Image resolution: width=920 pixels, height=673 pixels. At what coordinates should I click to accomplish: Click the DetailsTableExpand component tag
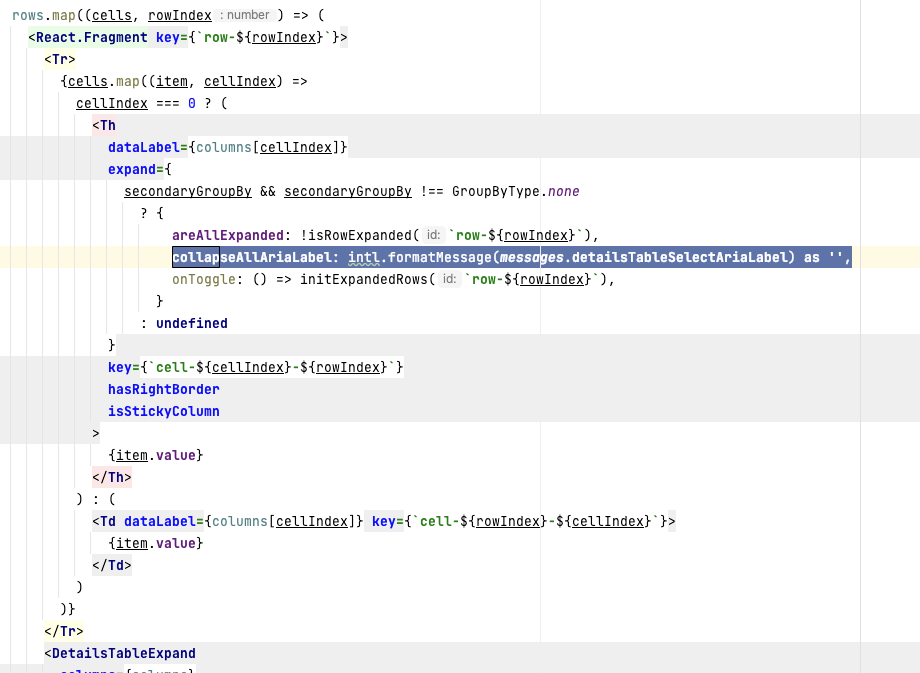click(123, 653)
